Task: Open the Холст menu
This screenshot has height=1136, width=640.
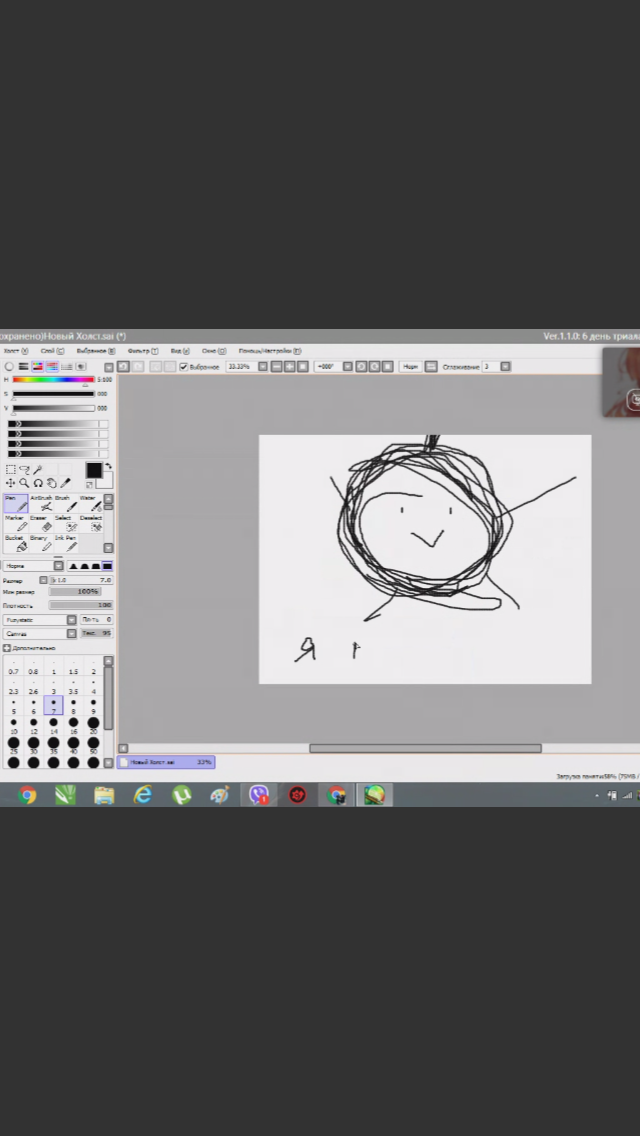Action: [x=15, y=351]
